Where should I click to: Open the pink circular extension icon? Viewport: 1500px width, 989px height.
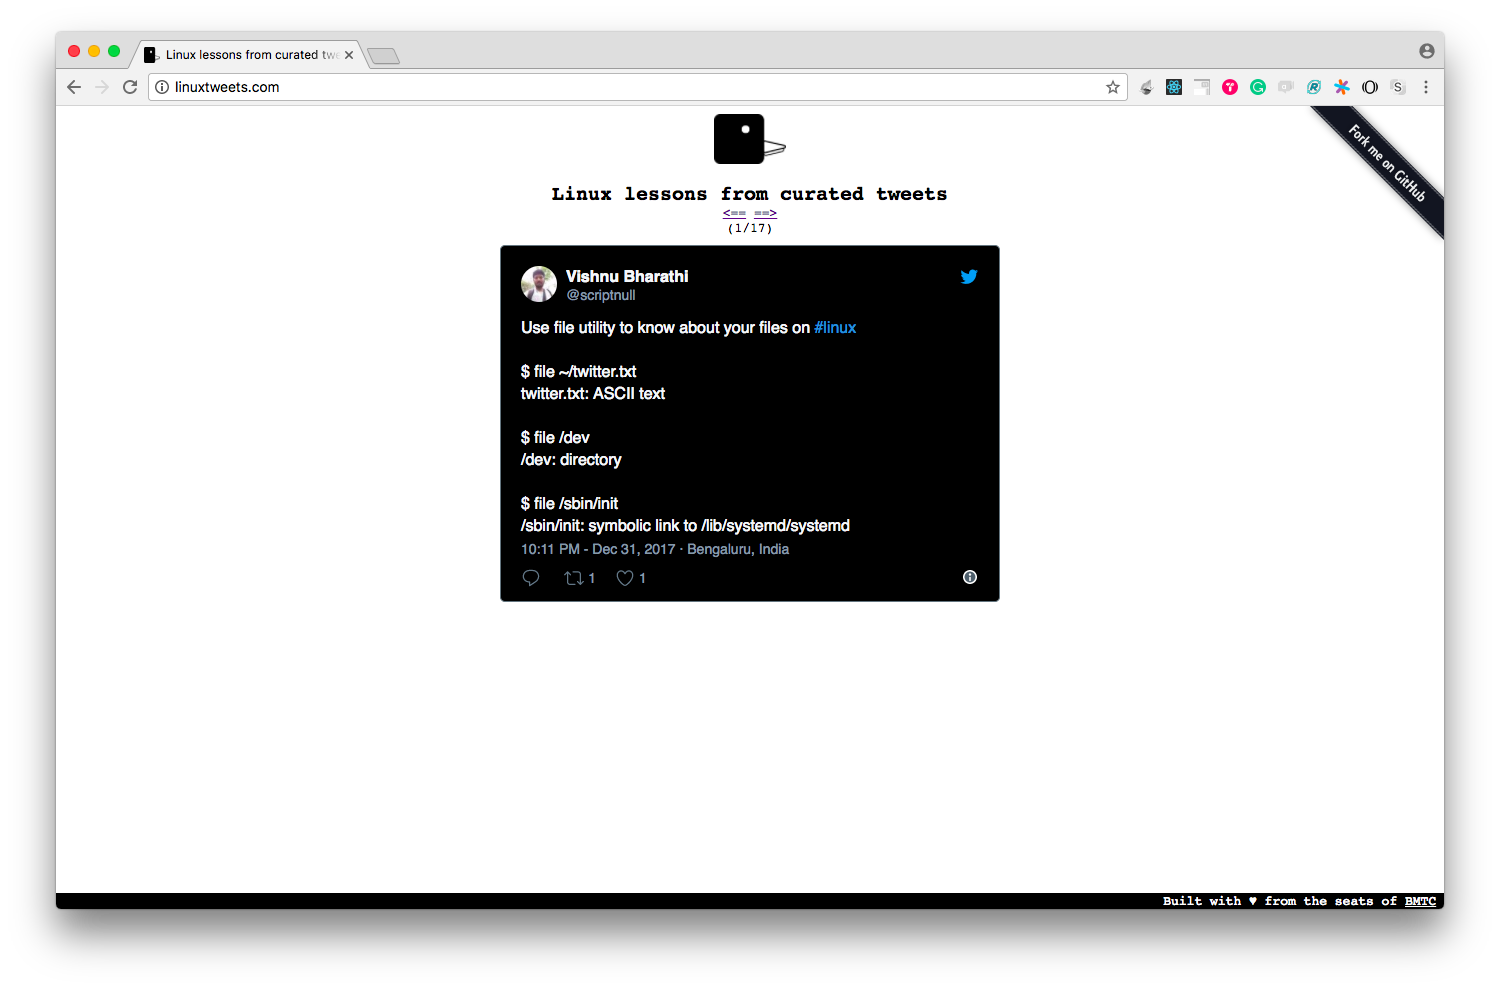pos(1230,87)
